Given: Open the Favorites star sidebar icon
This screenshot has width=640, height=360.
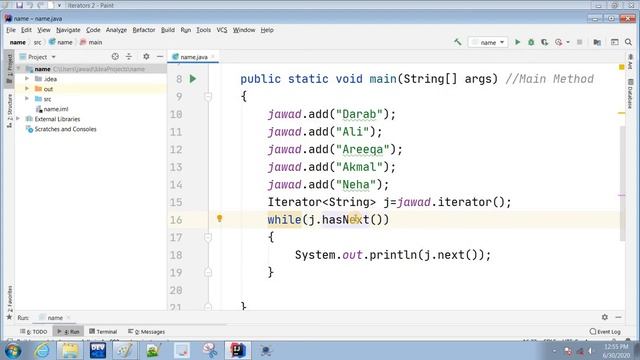Looking at the screenshot, I should click(x=9, y=317).
